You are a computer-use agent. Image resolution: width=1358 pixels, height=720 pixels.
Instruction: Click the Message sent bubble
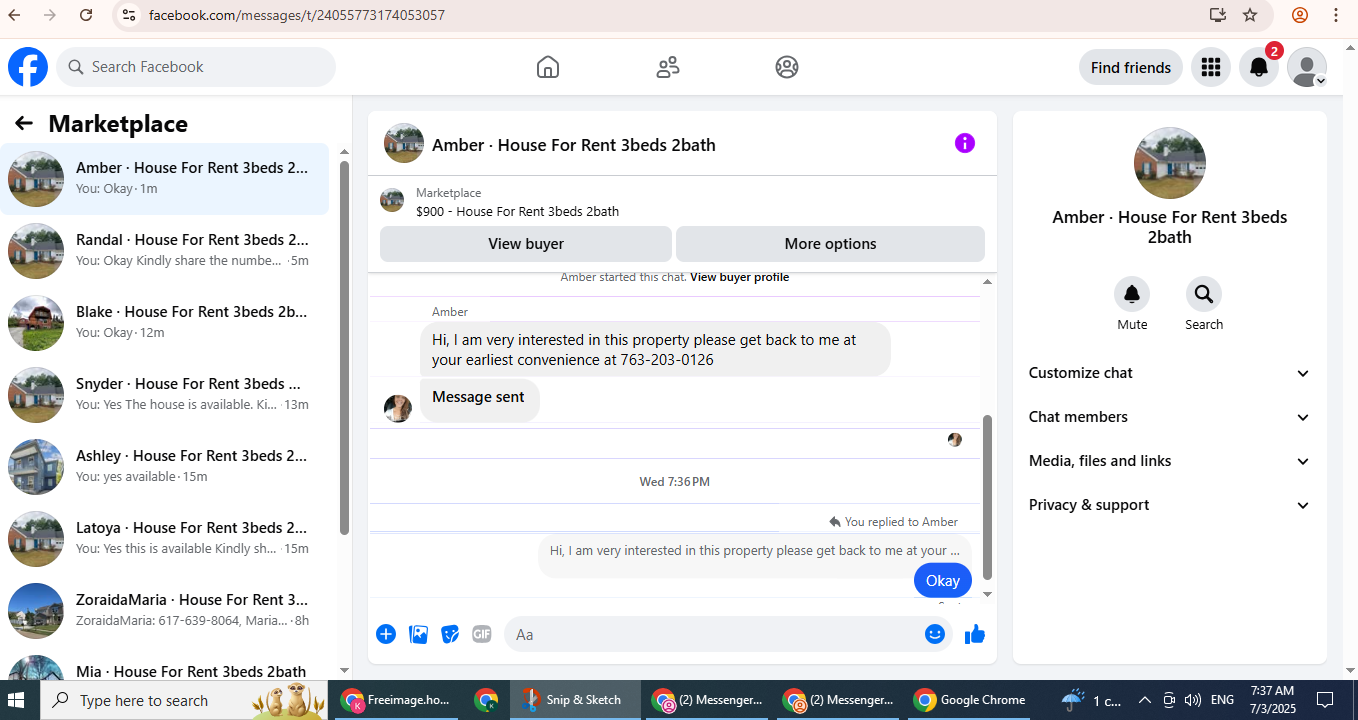(479, 398)
